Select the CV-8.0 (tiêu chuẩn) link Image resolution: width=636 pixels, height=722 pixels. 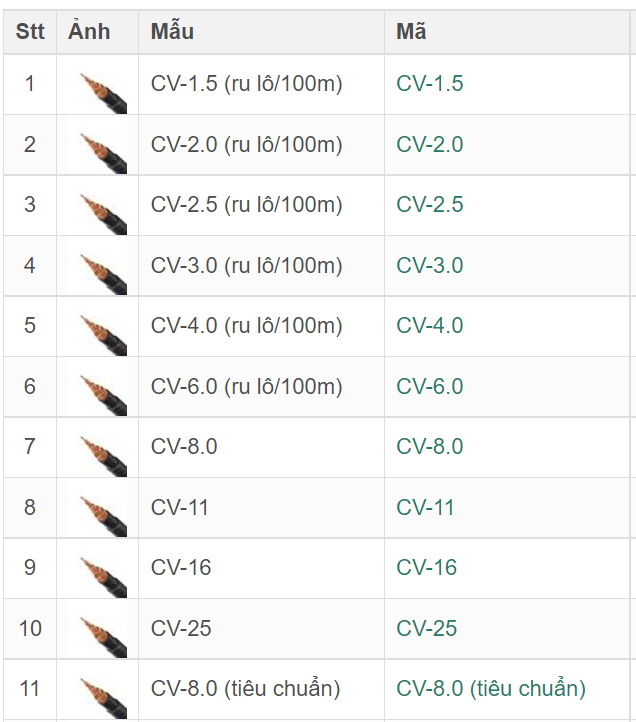point(490,689)
